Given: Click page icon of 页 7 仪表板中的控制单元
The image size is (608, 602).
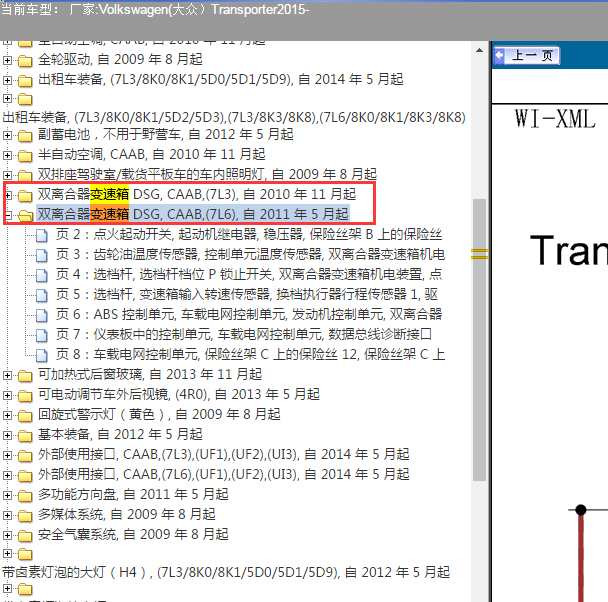Looking at the screenshot, I should coord(41,335).
